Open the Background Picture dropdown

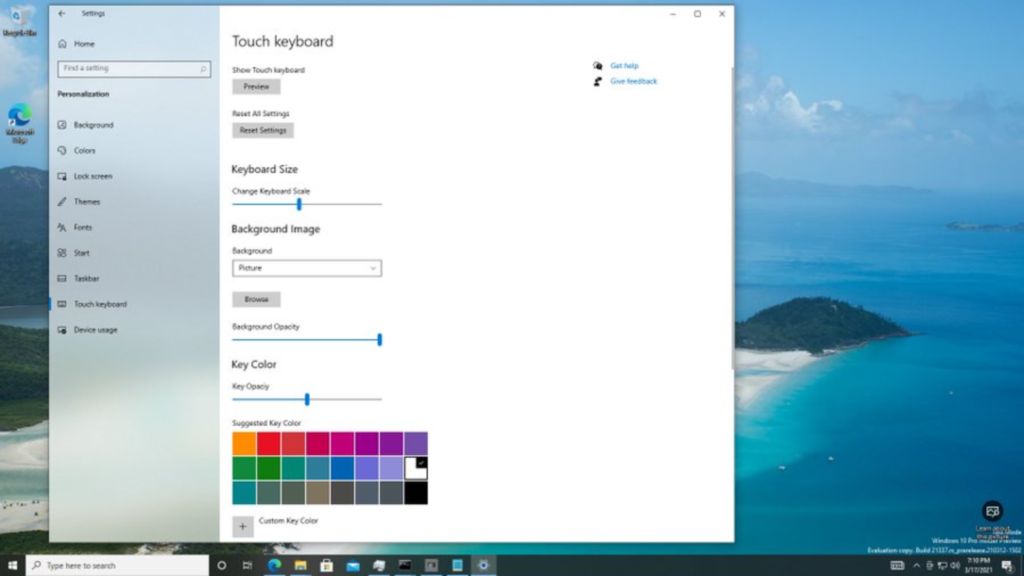coord(307,268)
